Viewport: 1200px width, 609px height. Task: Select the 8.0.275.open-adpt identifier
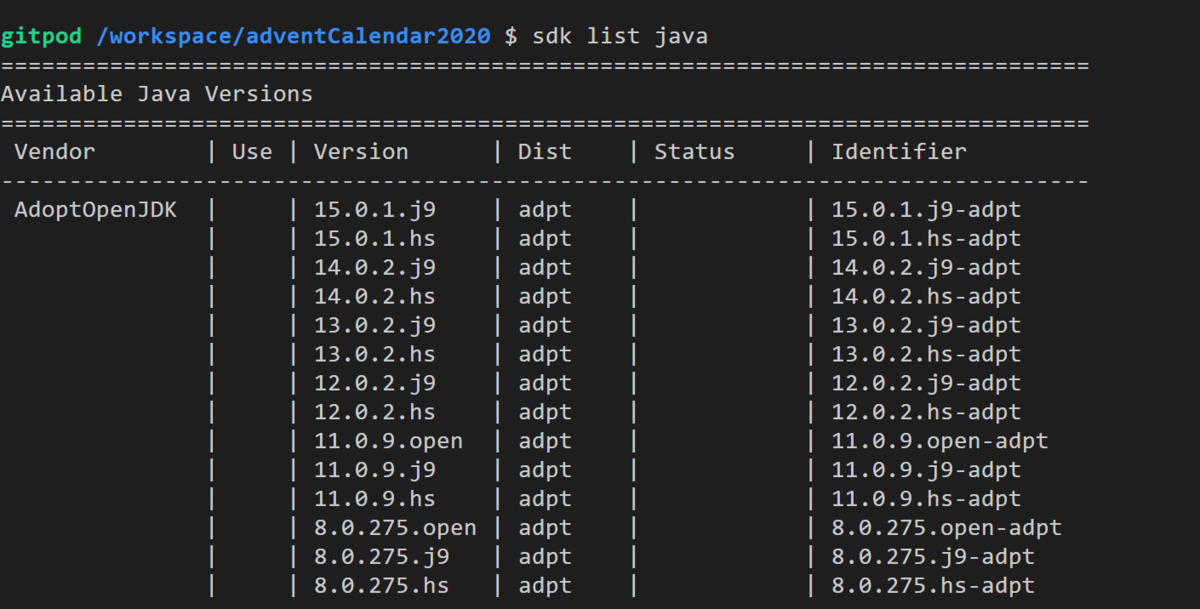[x=947, y=529]
